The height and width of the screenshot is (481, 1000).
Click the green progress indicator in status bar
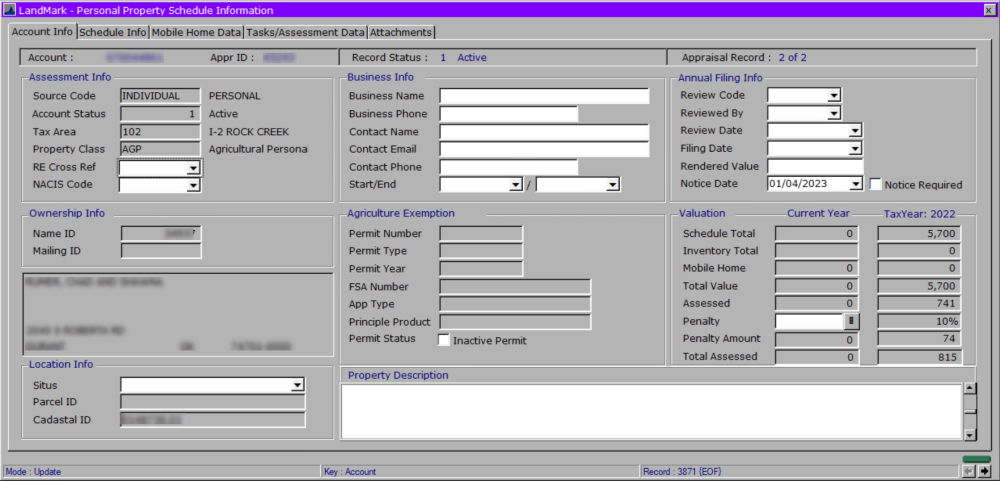976,459
